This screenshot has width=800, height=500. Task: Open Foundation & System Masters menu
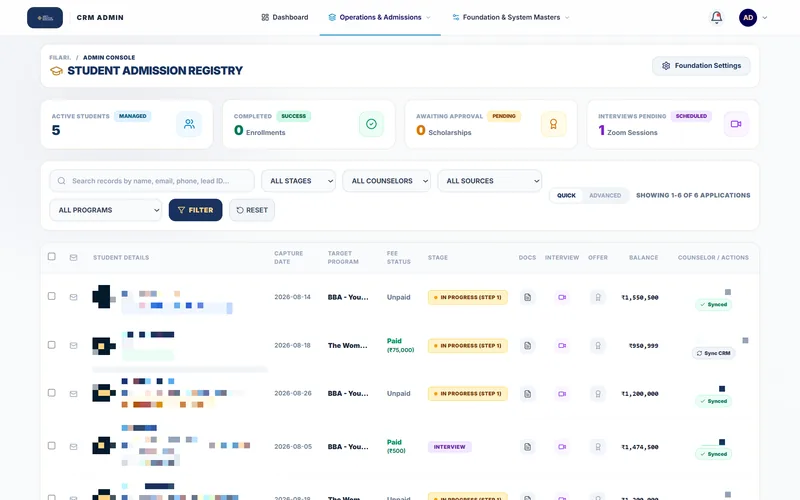pos(511,17)
